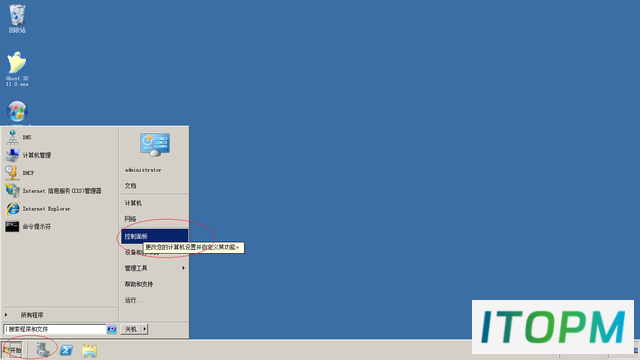Screen dimensions: 640x360
Task: Click the search magnifier icon button
Action: (111, 329)
